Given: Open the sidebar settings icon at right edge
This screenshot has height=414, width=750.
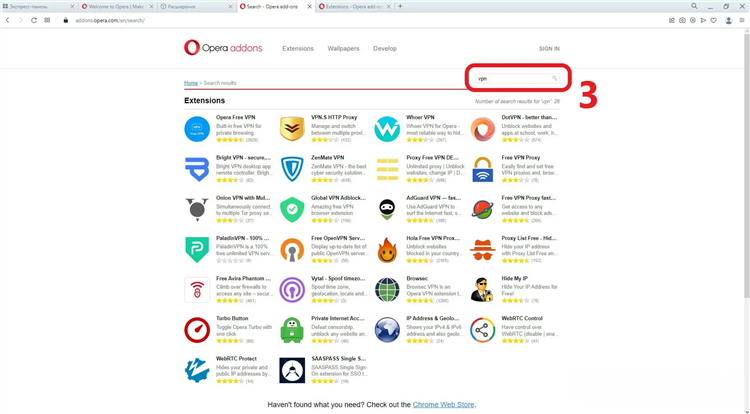Looking at the screenshot, I should (742, 20).
